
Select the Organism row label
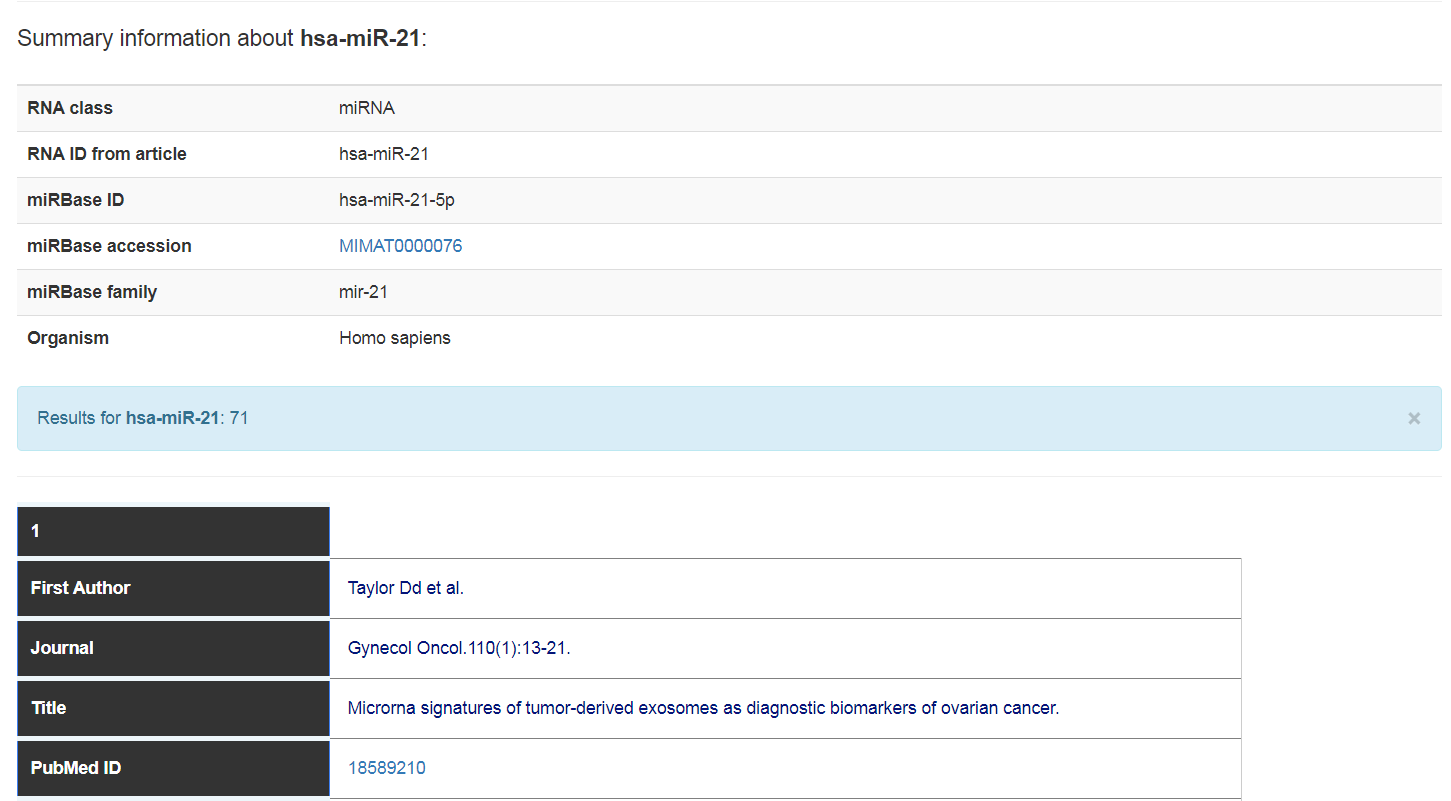(x=68, y=338)
